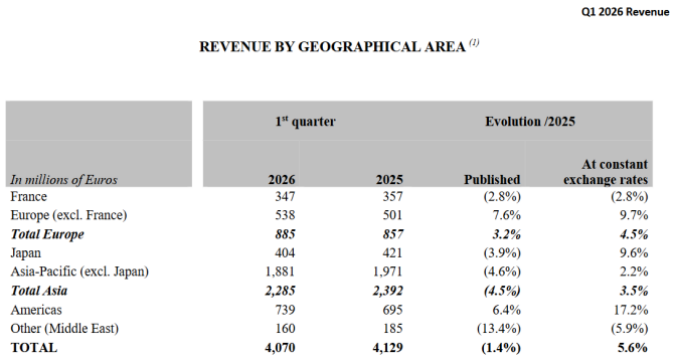Click the '4.5%' Total Europe cell
Image resolution: width=674 pixels, height=362 pixels.
pyautogui.click(x=634, y=234)
